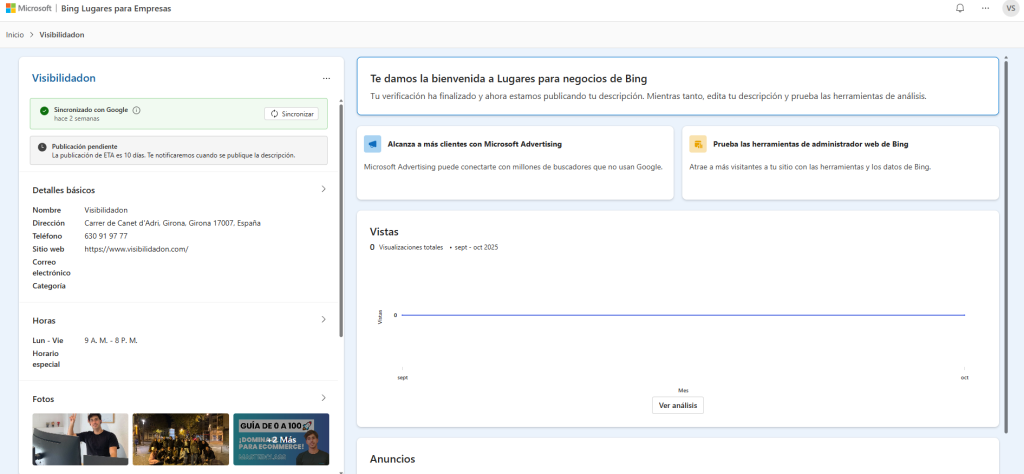The width and height of the screenshot is (1024, 474).
Task: Click the Microsoft logo in header
Action: pos(12,8)
